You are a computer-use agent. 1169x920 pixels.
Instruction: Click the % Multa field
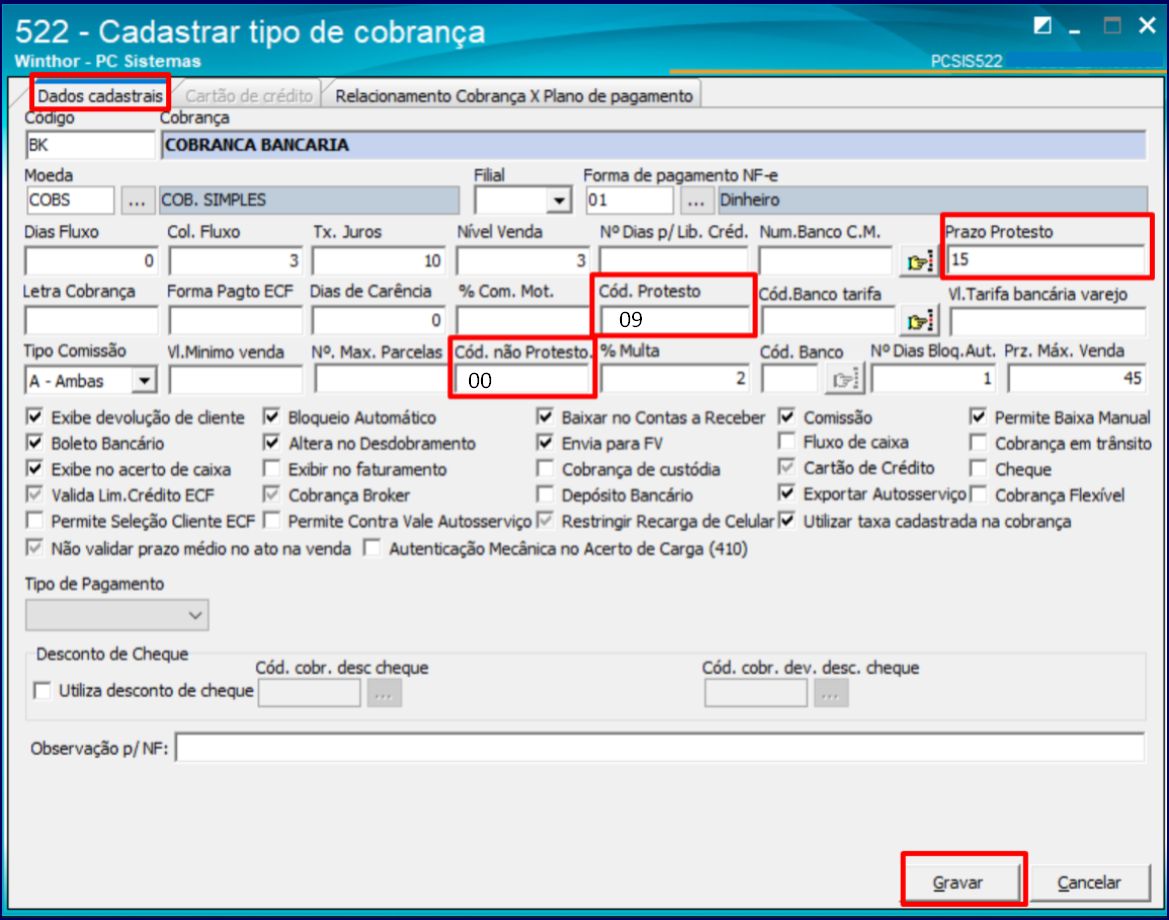(675, 379)
